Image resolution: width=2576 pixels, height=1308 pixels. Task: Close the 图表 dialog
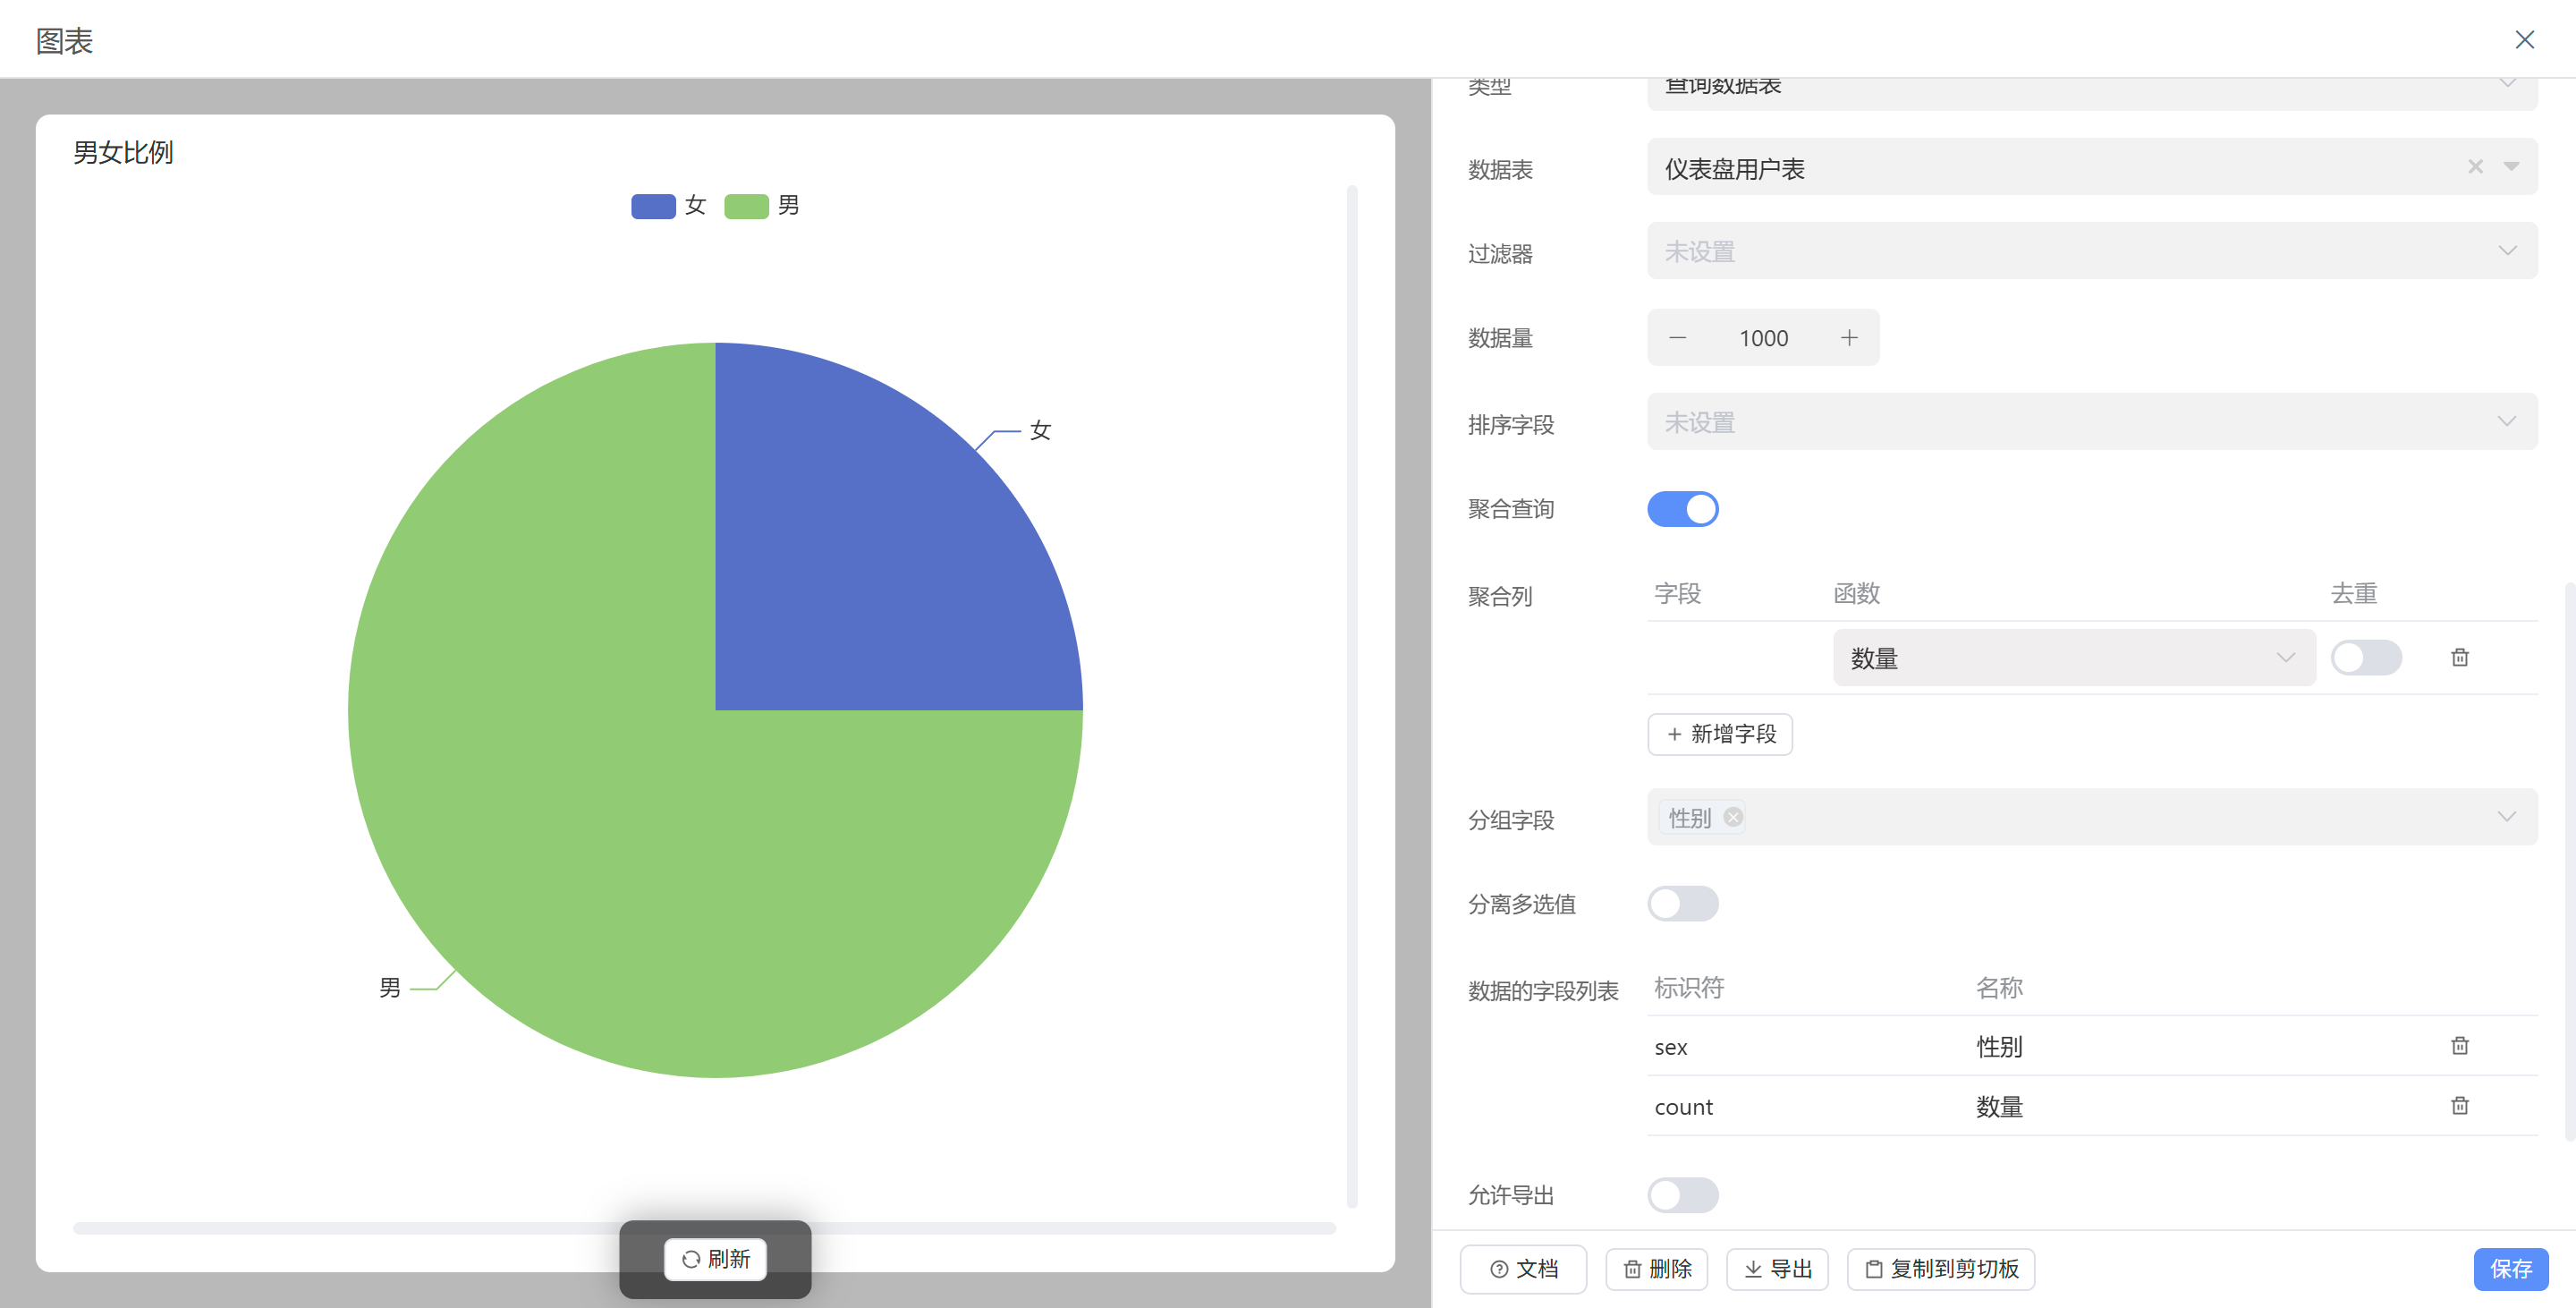point(2524,40)
